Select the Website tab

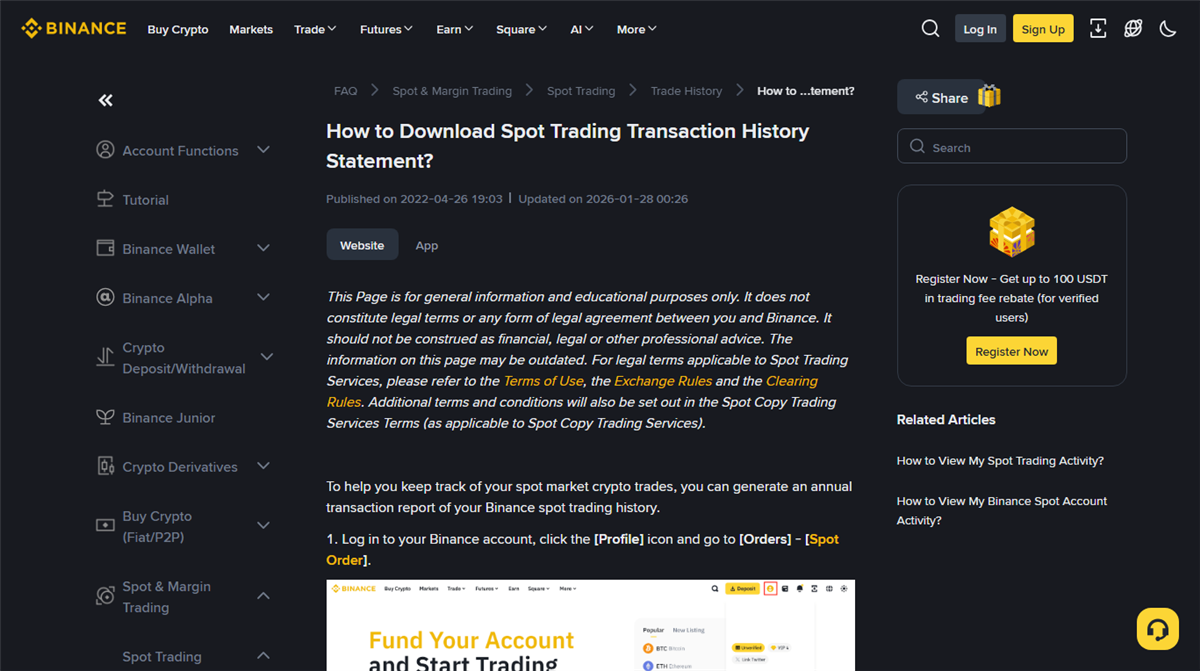[x=362, y=245]
